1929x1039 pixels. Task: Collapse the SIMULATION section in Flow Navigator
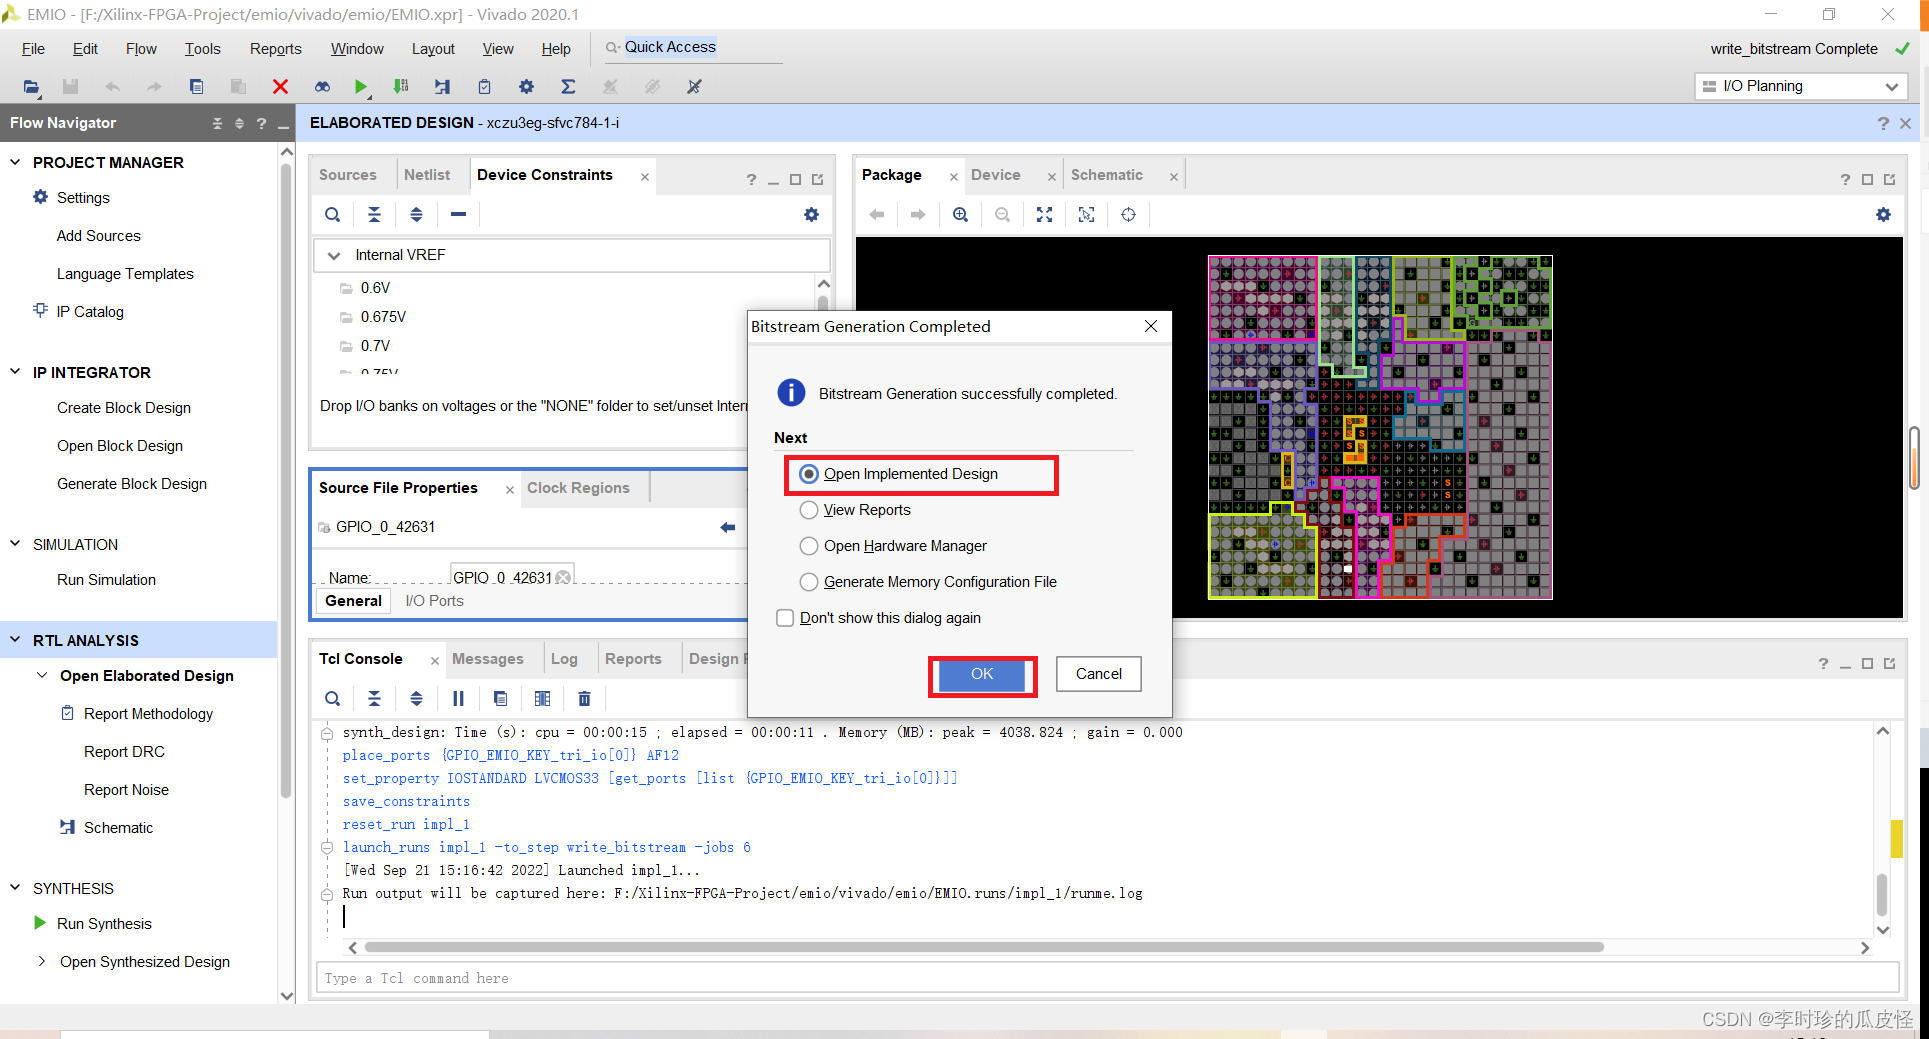coord(14,544)
